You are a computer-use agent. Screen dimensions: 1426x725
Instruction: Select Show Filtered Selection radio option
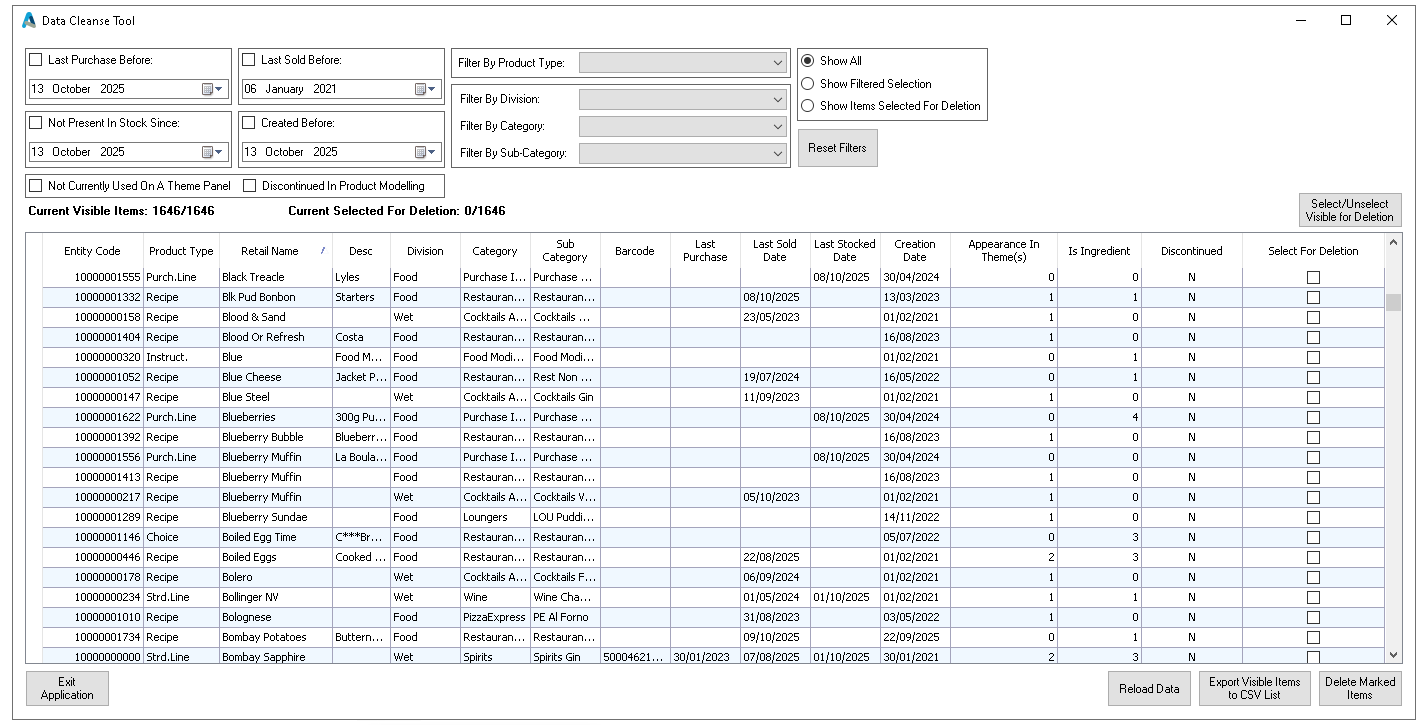(808, 84)
